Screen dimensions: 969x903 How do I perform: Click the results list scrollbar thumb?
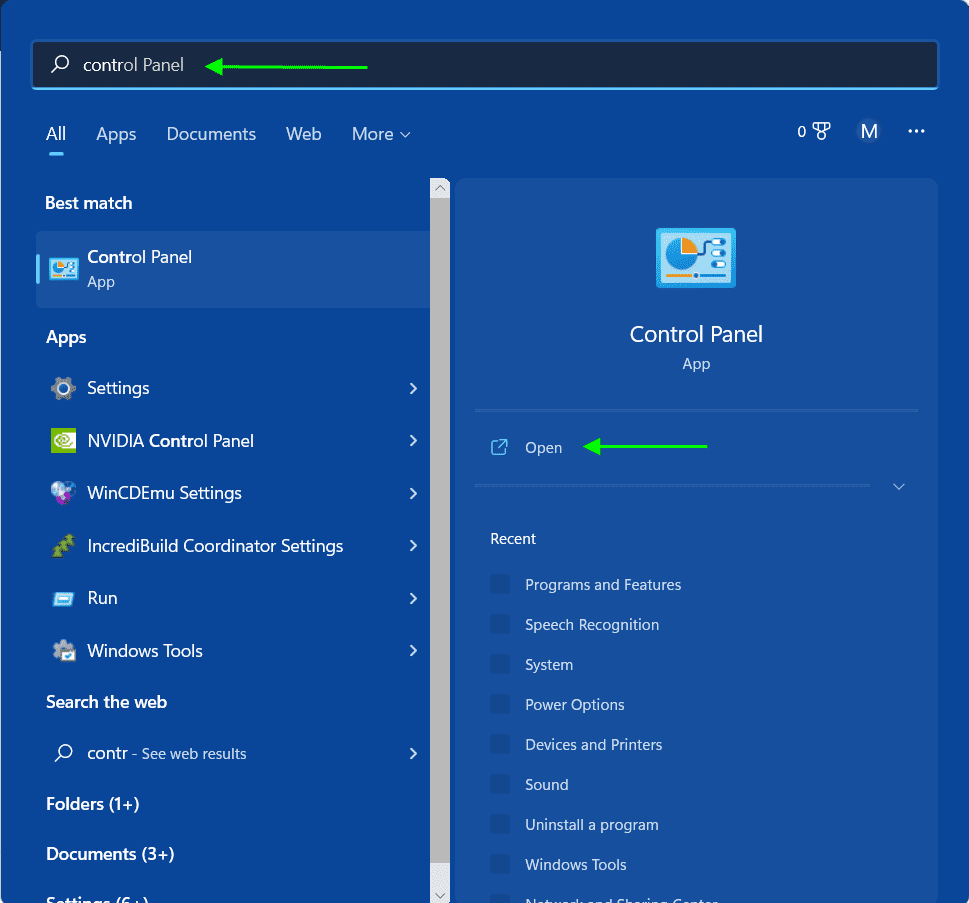(x=440, y=530)
